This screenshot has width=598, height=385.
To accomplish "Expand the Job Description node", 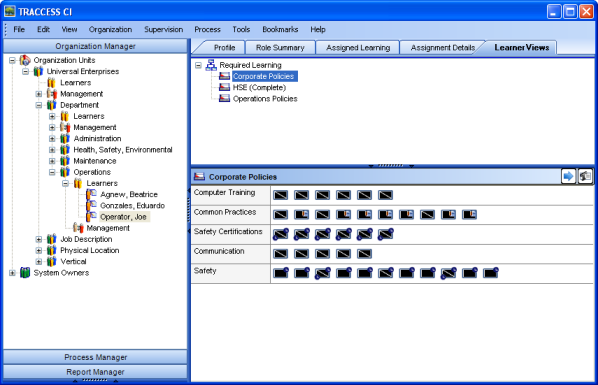I will [39, 239].
